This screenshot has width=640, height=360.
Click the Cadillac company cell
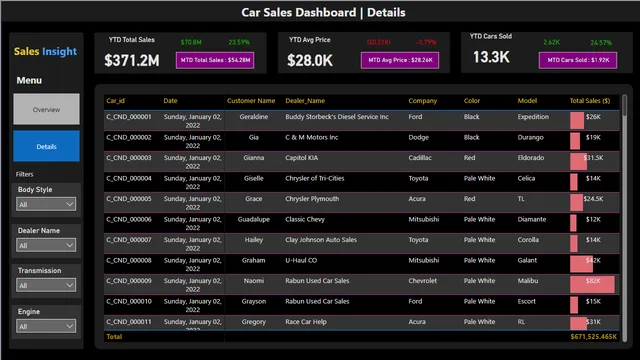420,158
